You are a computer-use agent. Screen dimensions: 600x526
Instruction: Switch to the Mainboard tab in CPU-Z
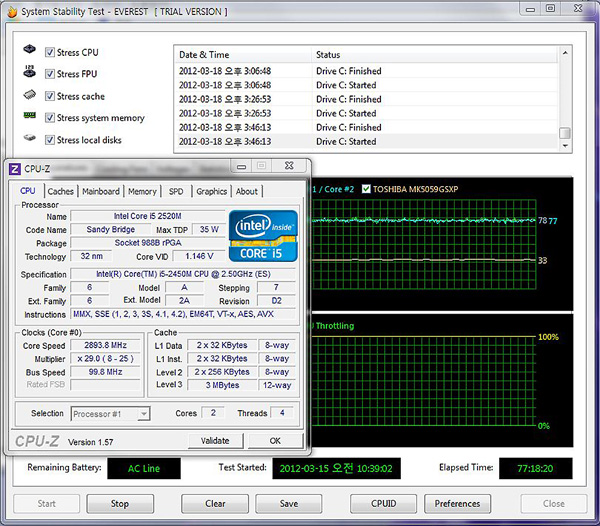101,191
